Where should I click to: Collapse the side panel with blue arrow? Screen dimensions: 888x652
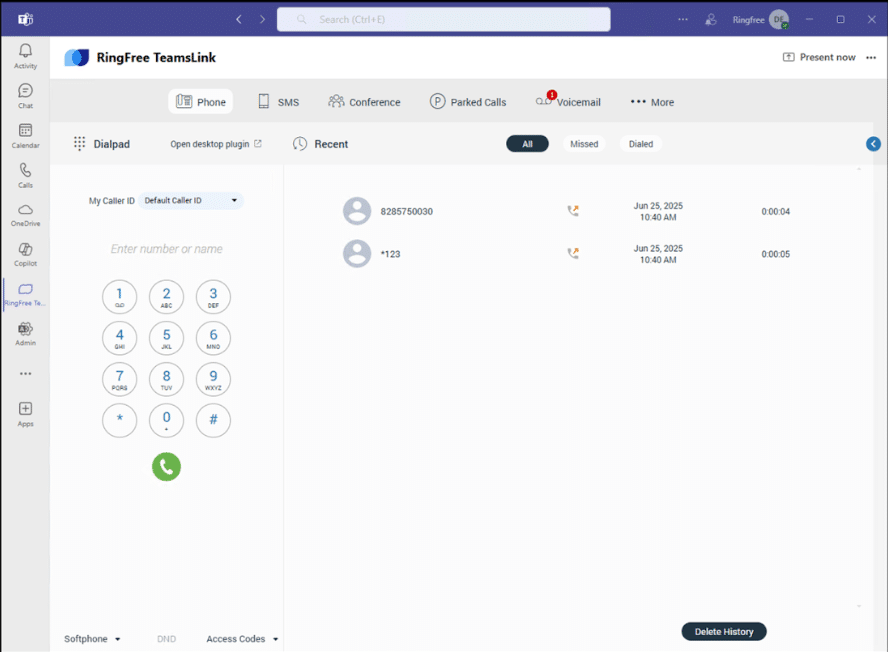tap(873, 144)
